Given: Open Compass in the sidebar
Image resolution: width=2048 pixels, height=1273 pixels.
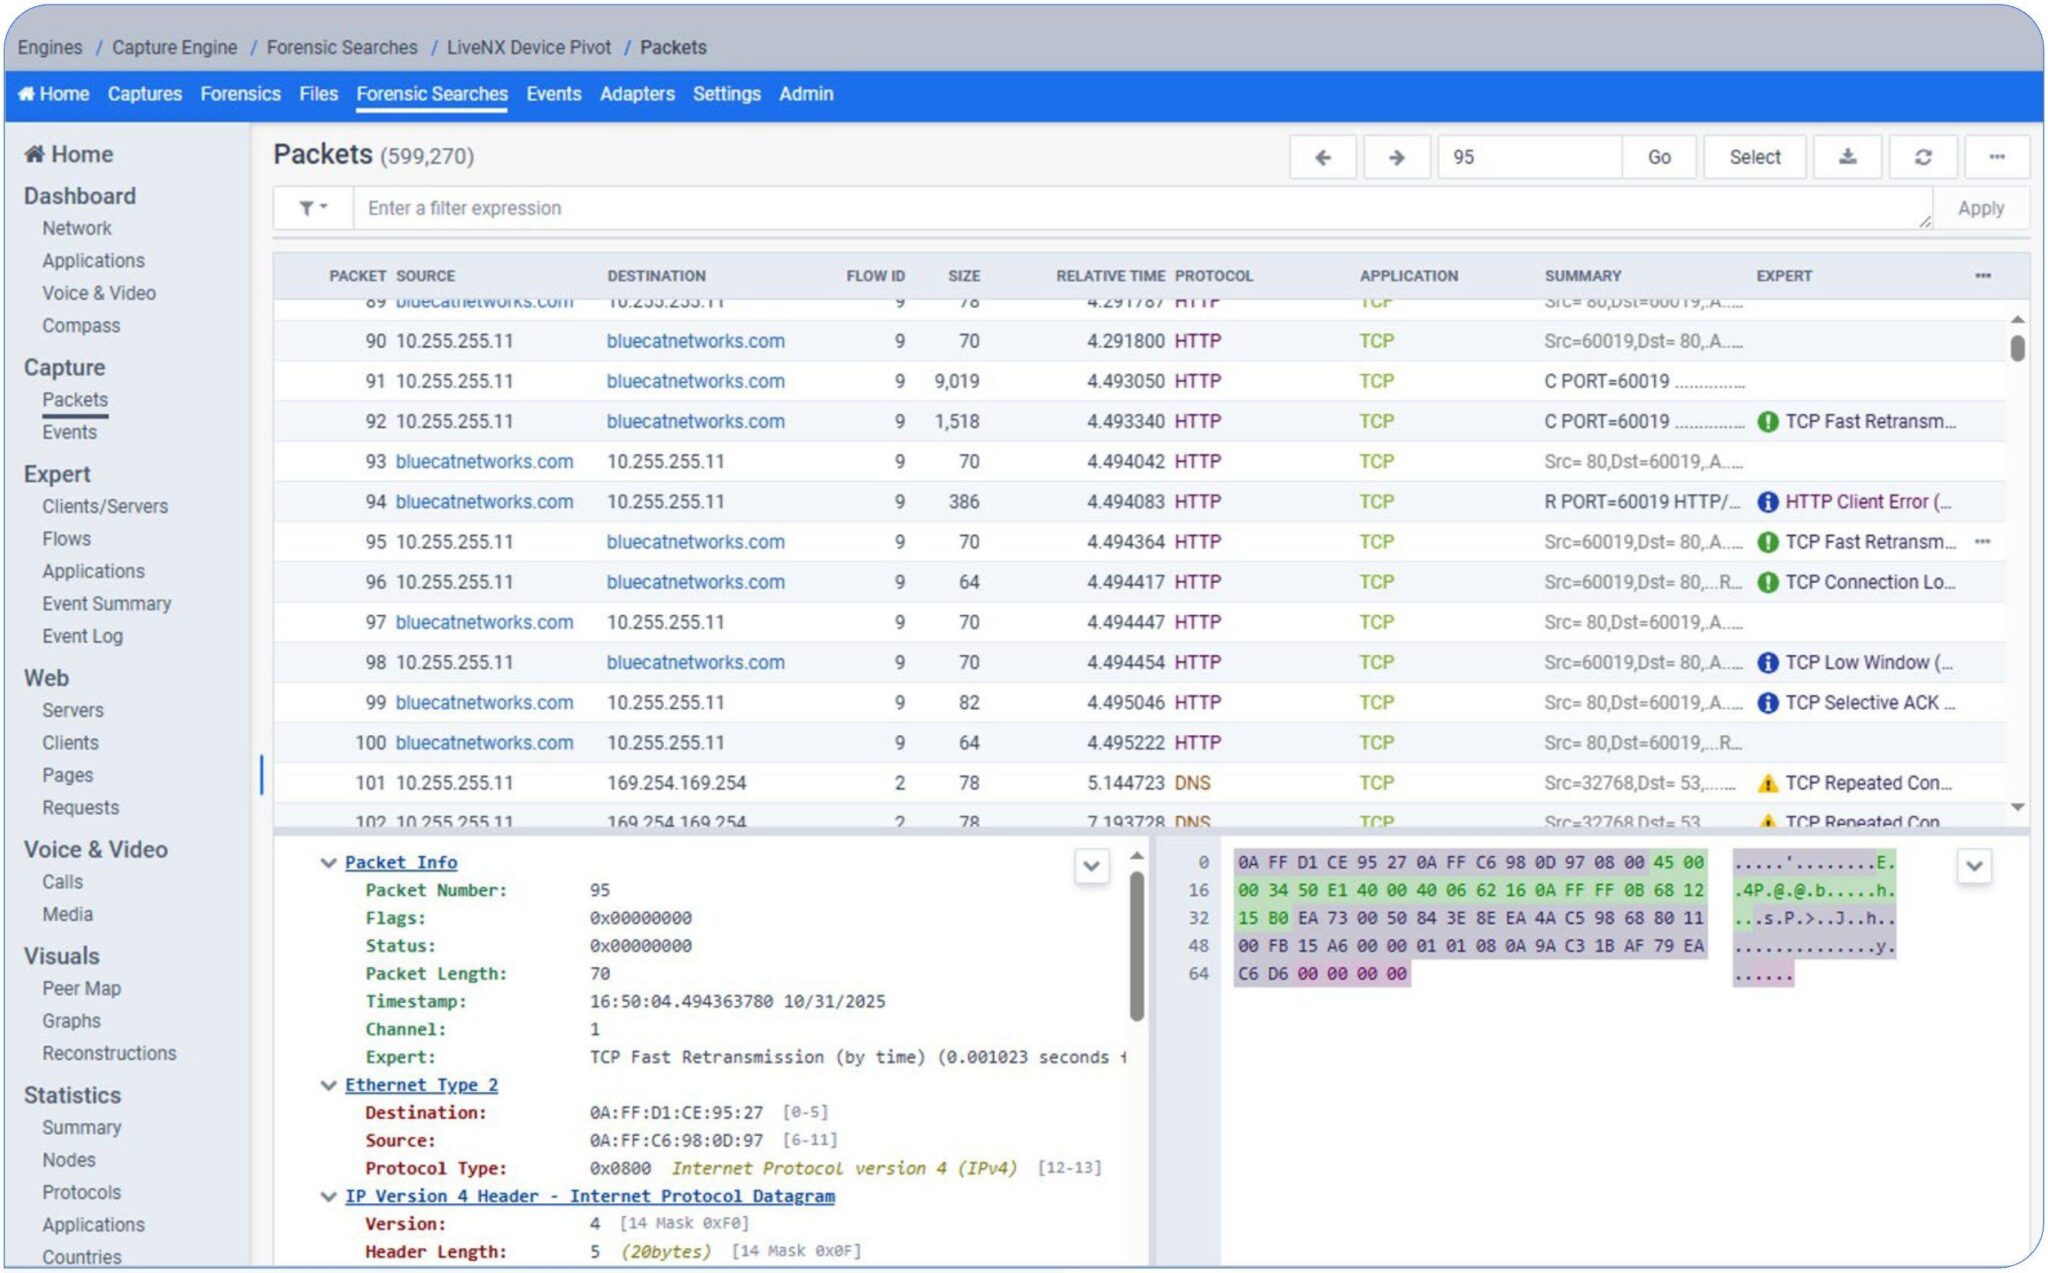Looking at the screenshot, I should pyautogui.click(x=81, y=326).
